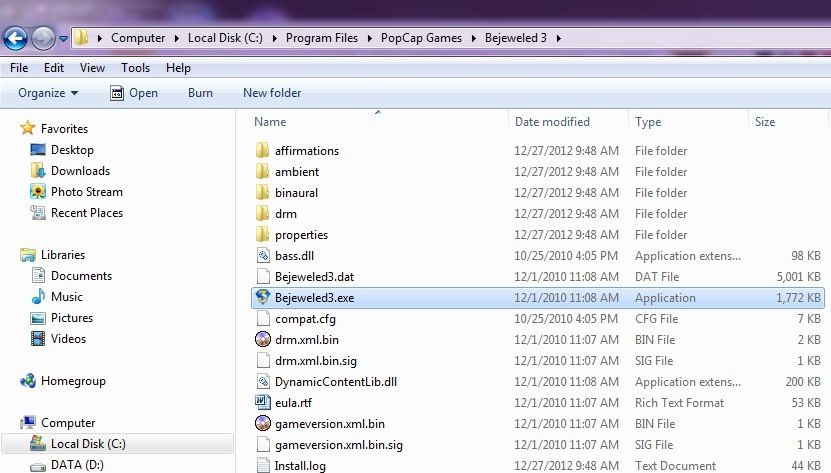This screenshot has width=831, height=473.
Task: Select the affirmations folder icon
Action: pos(262,150)
